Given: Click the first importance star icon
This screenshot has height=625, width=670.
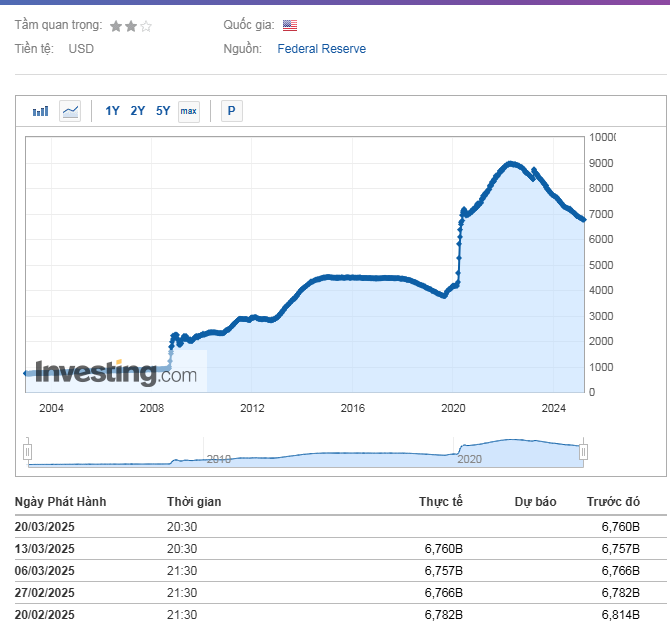Looking at the screenshot, I should (x=116, y=26).
